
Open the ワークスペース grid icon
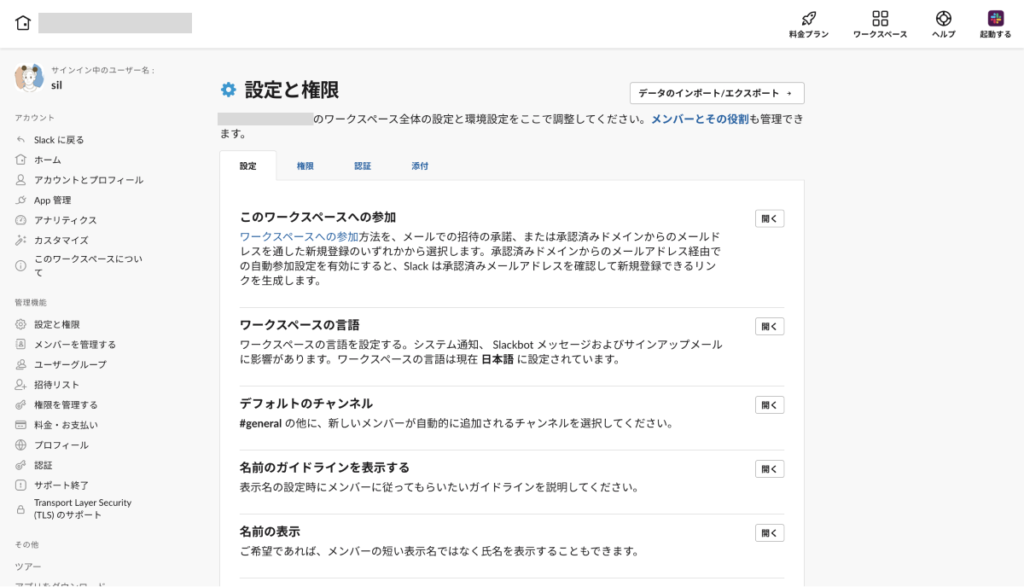click(879, 19)
